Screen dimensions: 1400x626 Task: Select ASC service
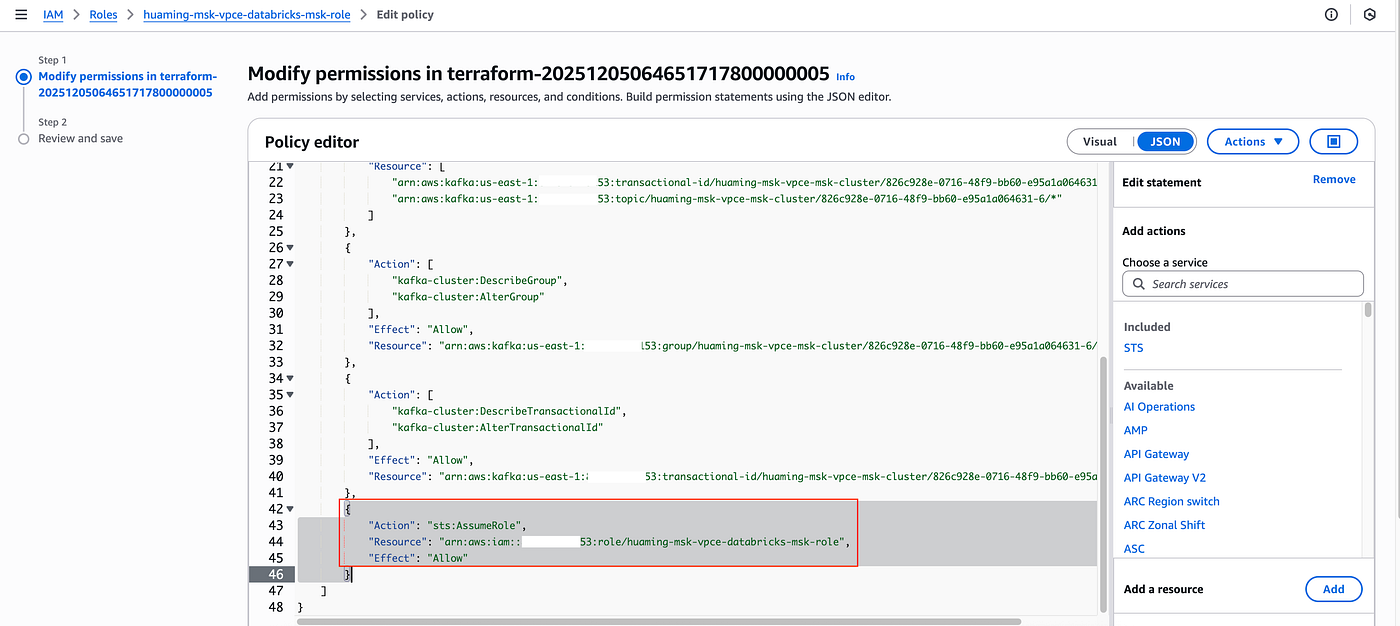pyautogui.click(x=1134, y=549)
